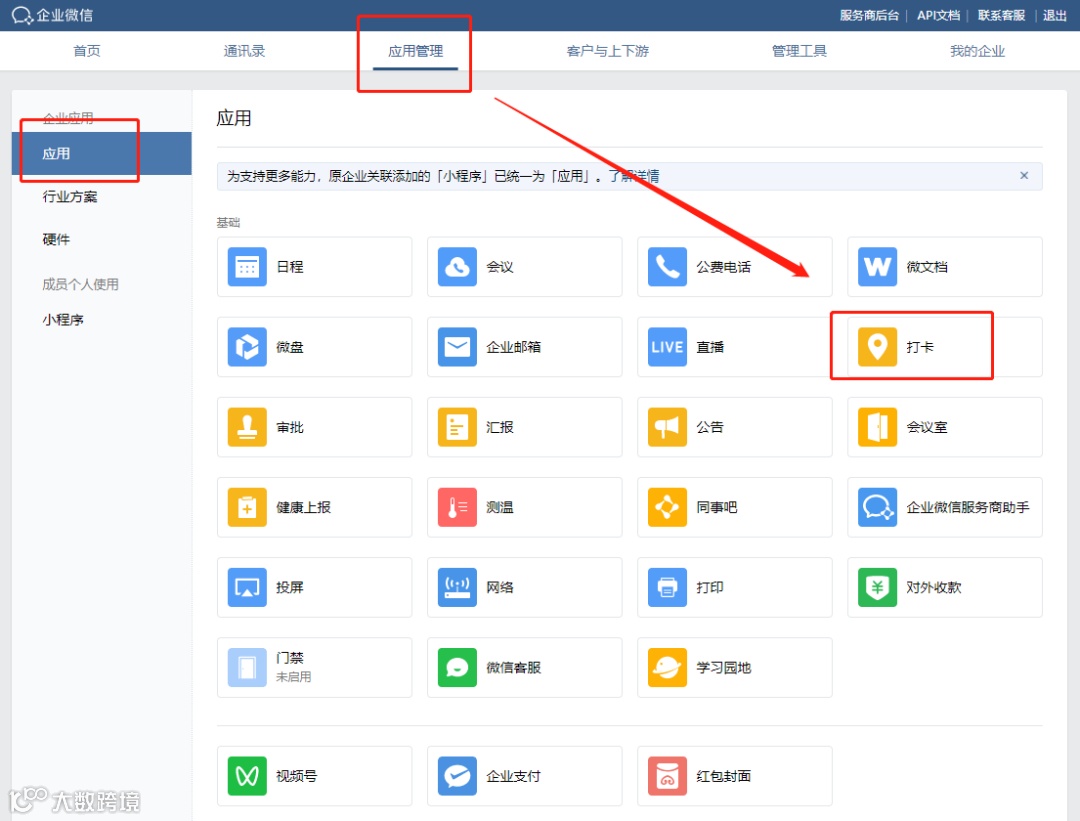Select the 学习园地 planet icon
The height and width of the screenshot is (821, 1080).
pyautogui.click(x=667, y=667)
